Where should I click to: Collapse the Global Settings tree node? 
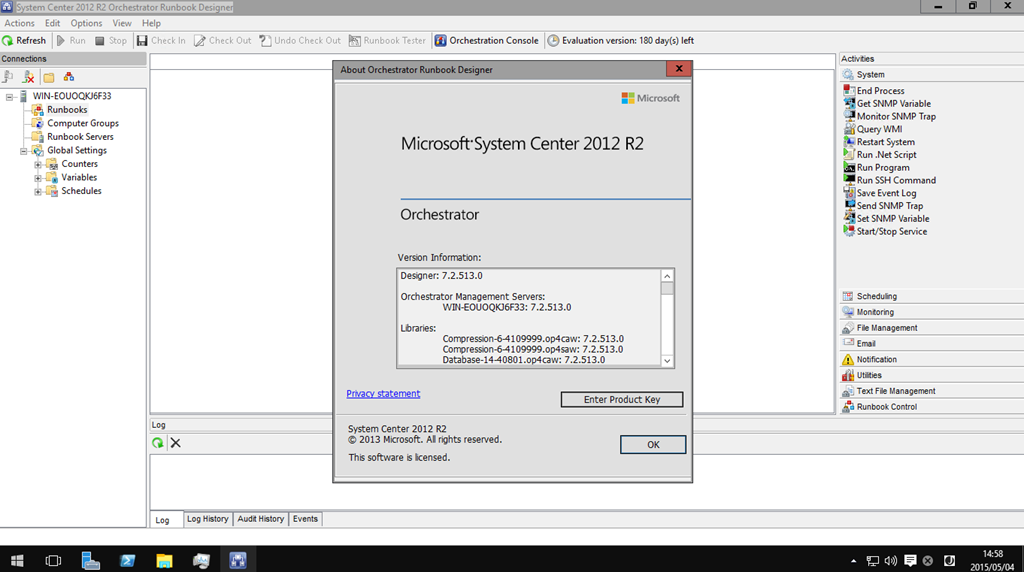click(x=24, y=151)
